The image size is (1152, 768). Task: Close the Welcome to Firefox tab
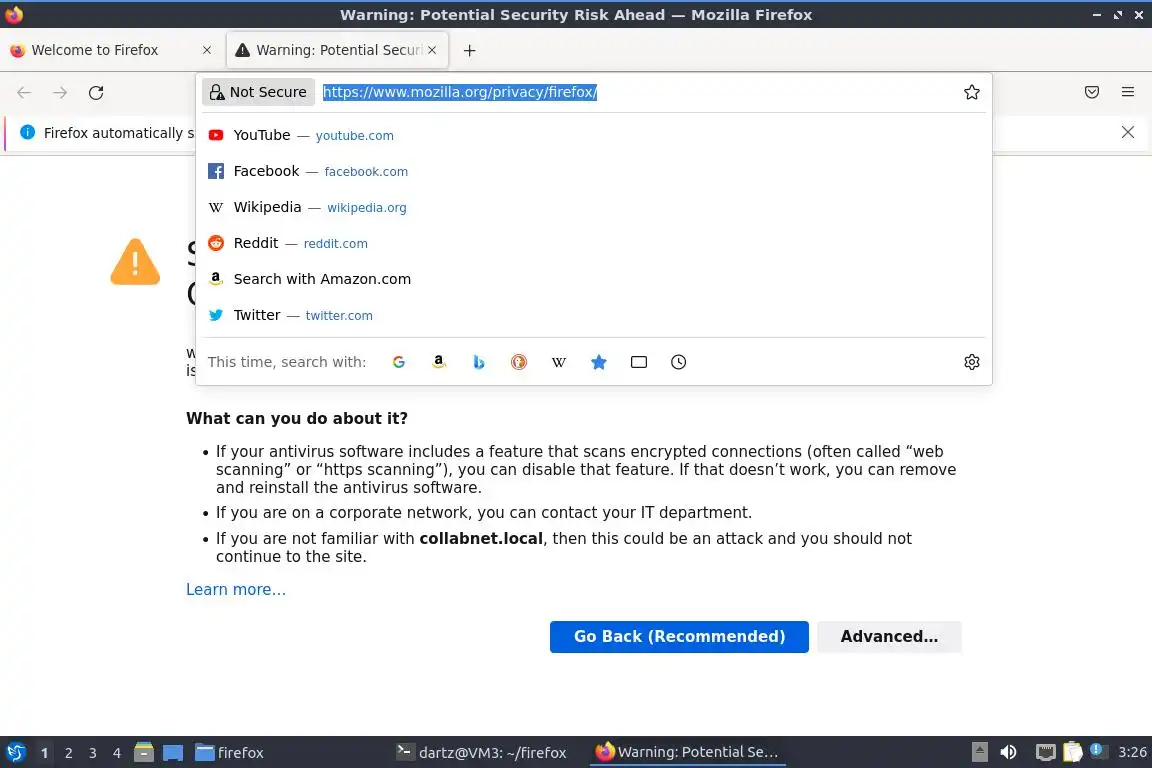[207, 50]
